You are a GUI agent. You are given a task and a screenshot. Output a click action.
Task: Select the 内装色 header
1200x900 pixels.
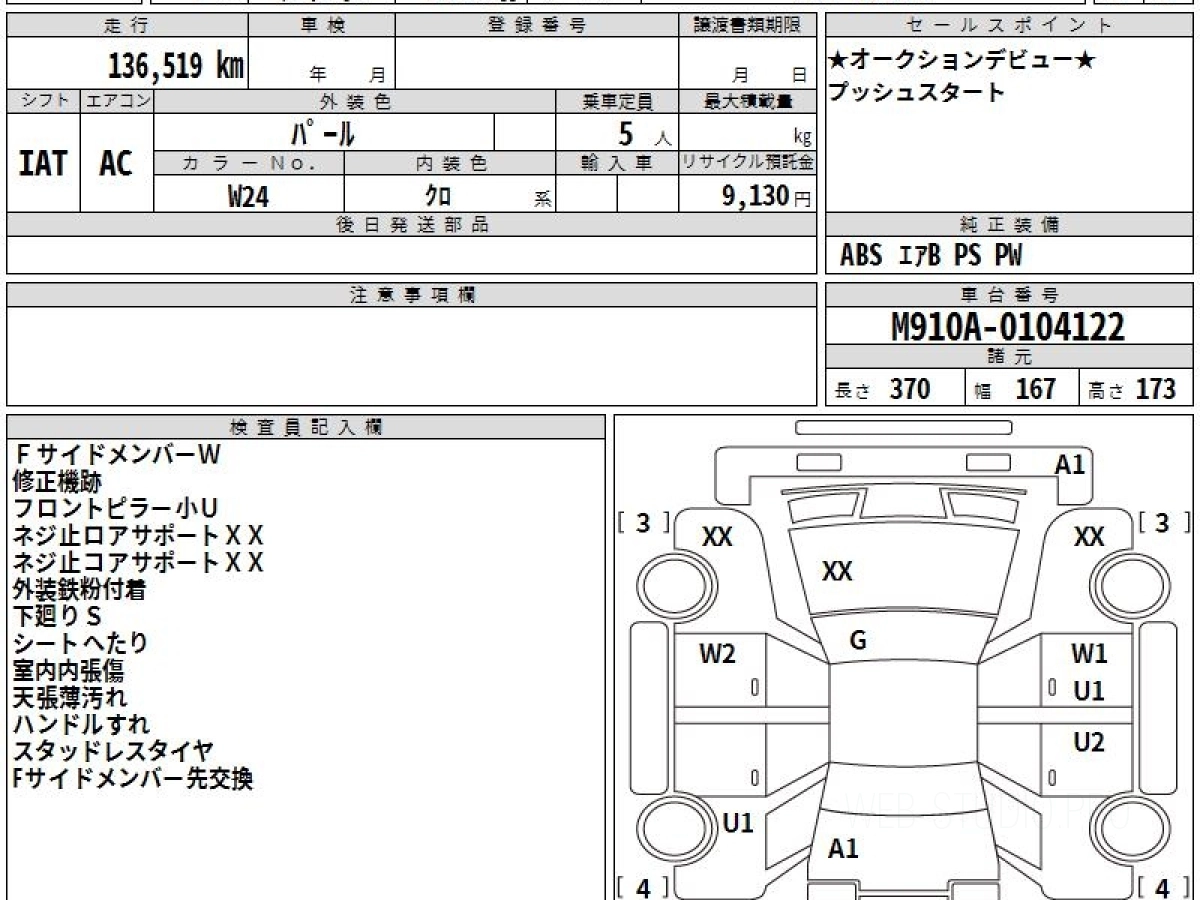point(450,163)
